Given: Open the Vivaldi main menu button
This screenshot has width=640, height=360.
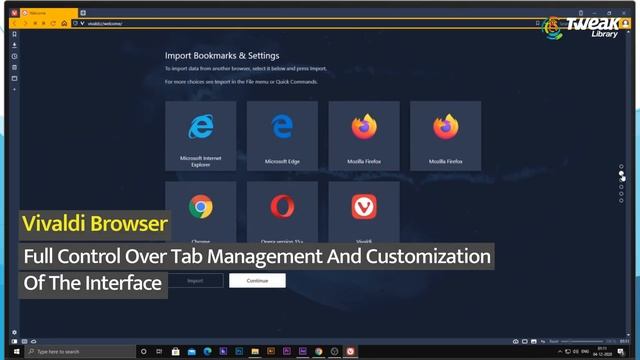Looking at the screenshot, I should tap(14, 13).
